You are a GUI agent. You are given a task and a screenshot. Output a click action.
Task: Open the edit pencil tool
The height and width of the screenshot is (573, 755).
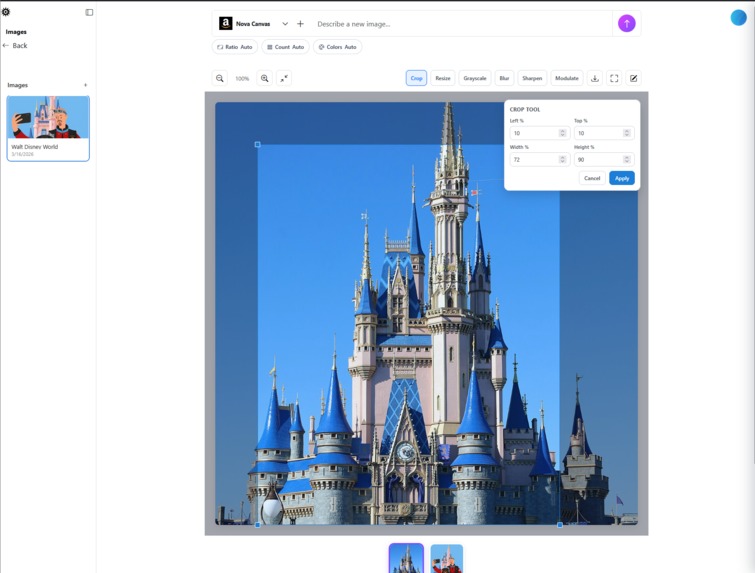634,78
